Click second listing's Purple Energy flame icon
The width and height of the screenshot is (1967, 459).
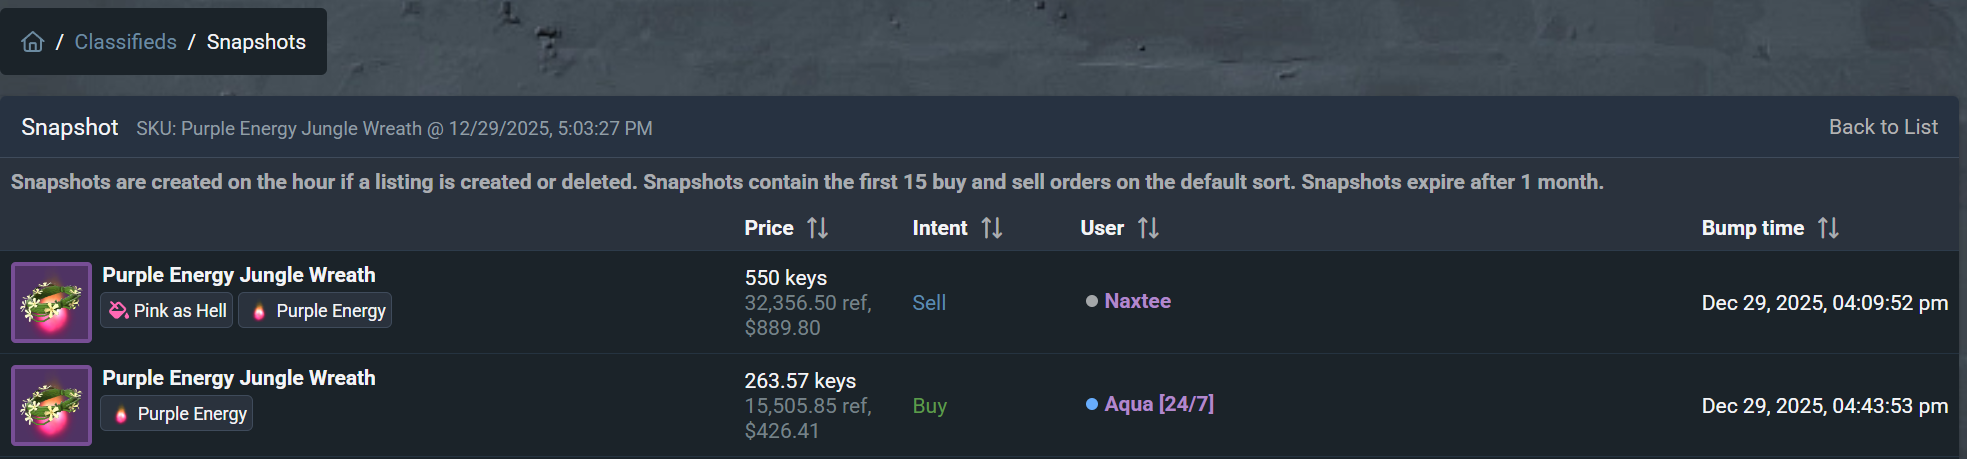[x=121, y=414]
